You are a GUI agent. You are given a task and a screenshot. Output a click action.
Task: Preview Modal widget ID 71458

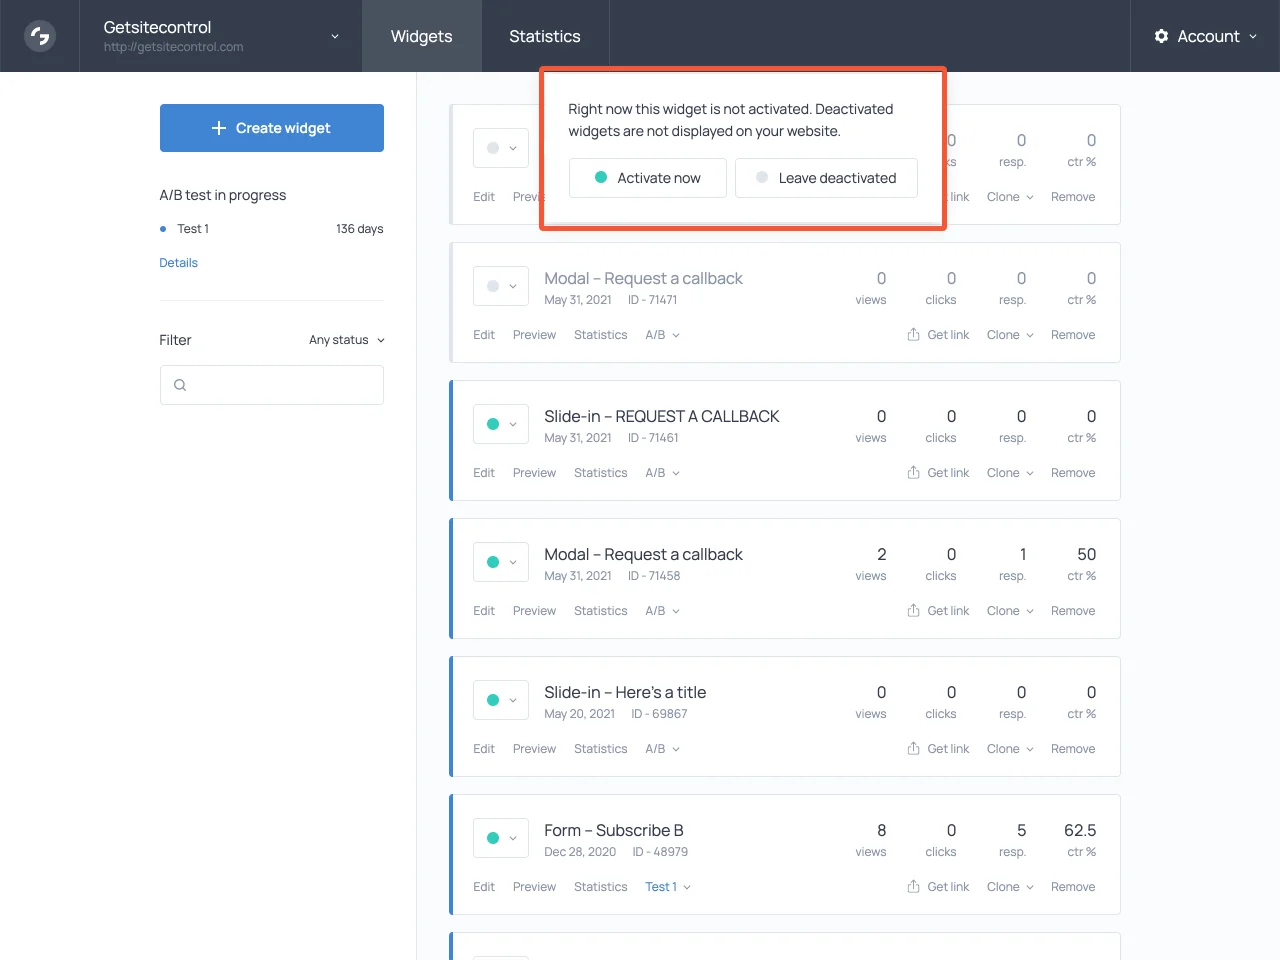tap(534, 611)
